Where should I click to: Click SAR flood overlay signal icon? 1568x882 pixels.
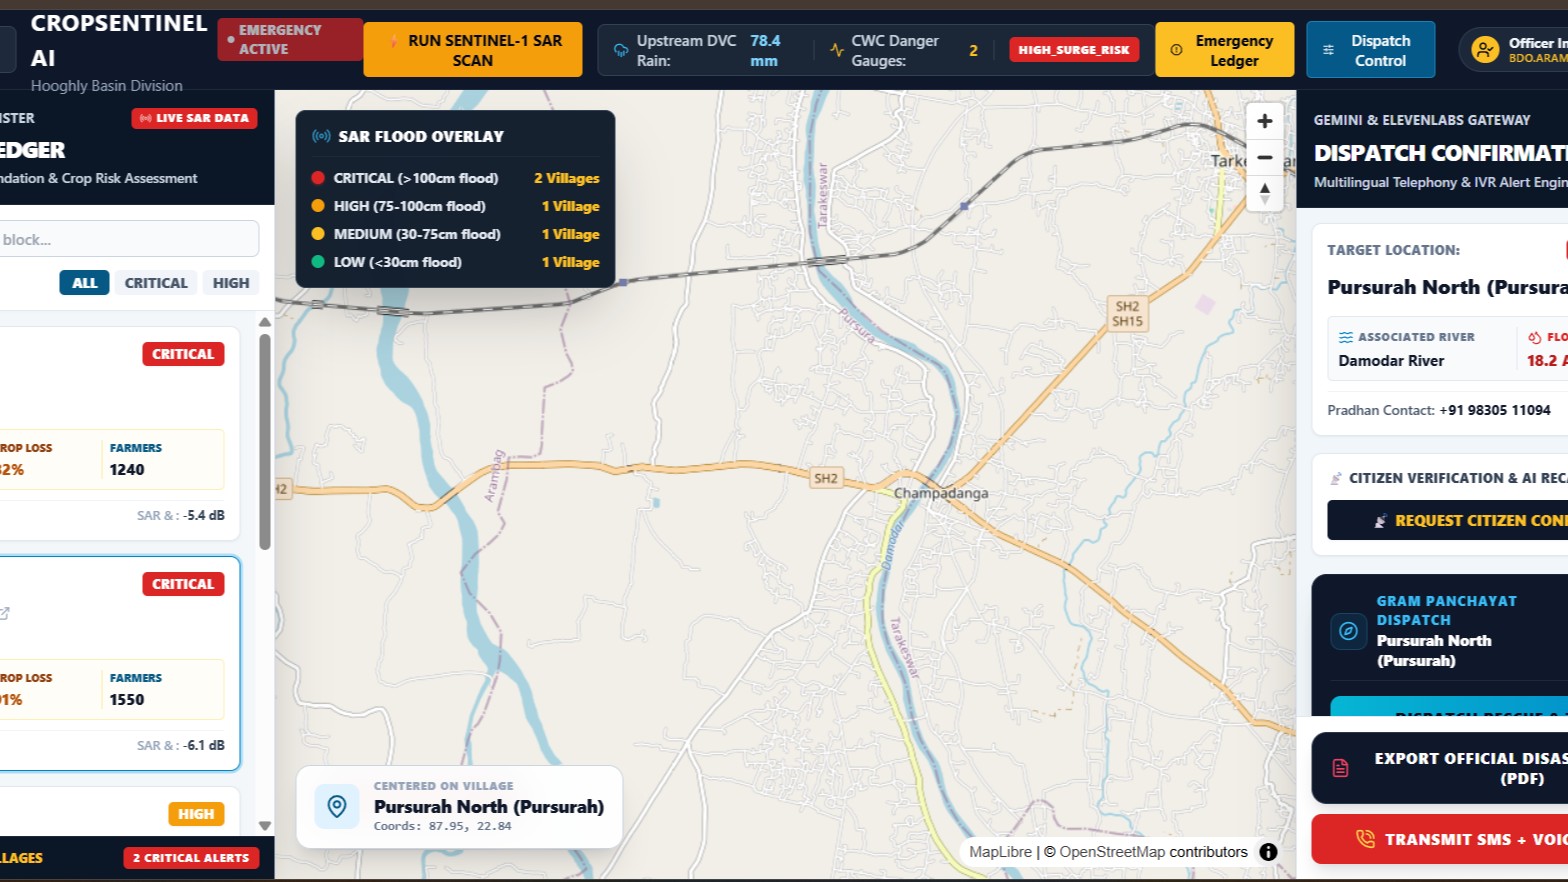321,136
